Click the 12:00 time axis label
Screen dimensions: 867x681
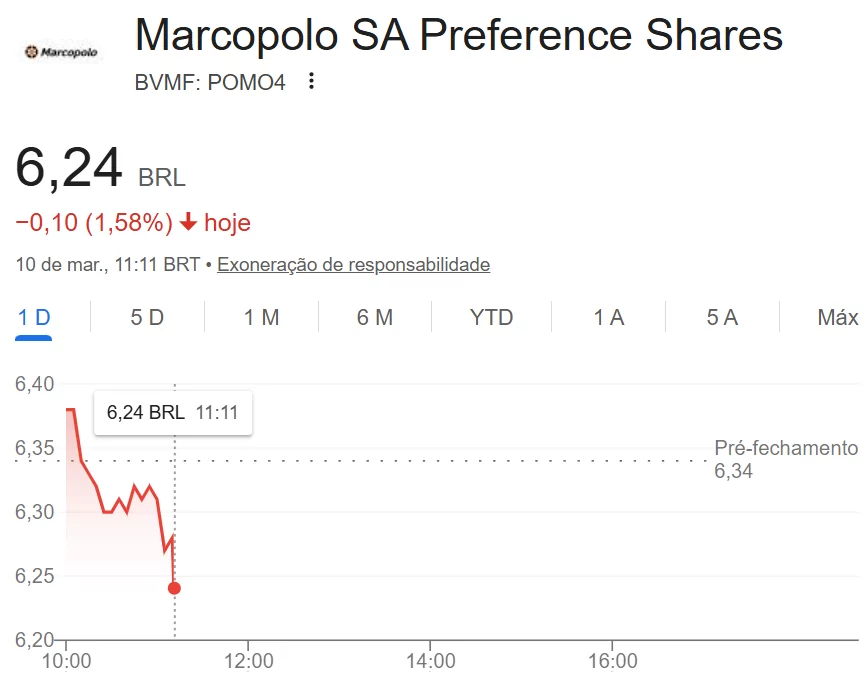click(x=248, y=661)
